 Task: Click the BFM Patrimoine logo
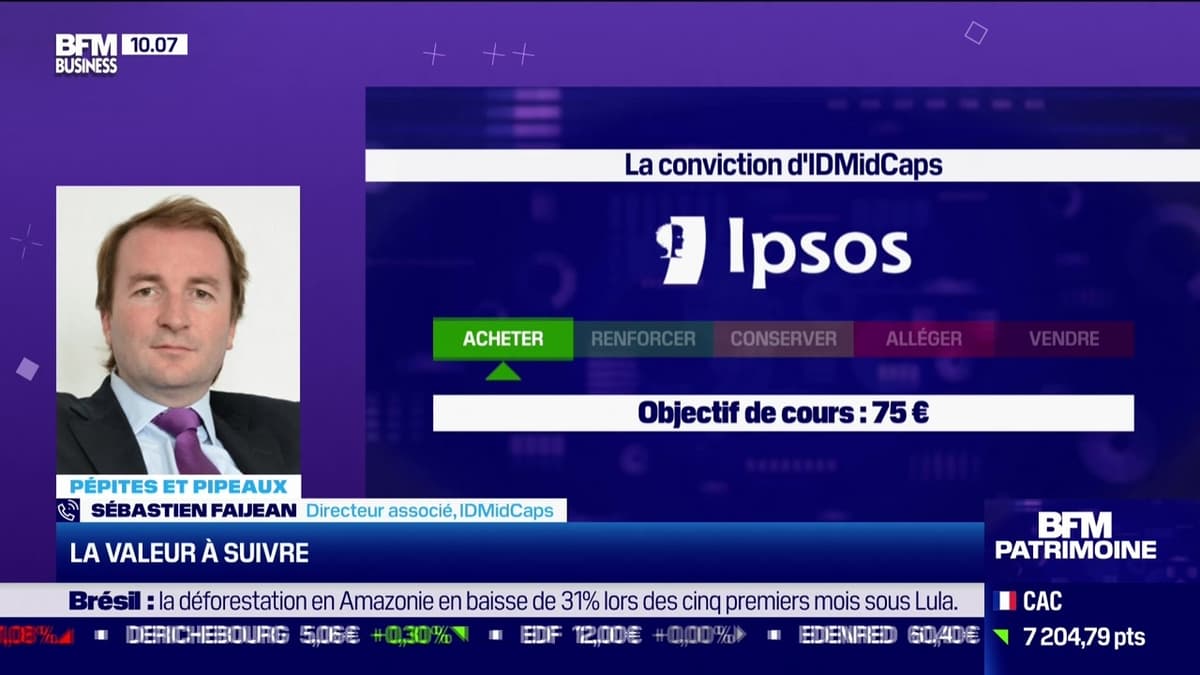click(x=1075, y=536)
